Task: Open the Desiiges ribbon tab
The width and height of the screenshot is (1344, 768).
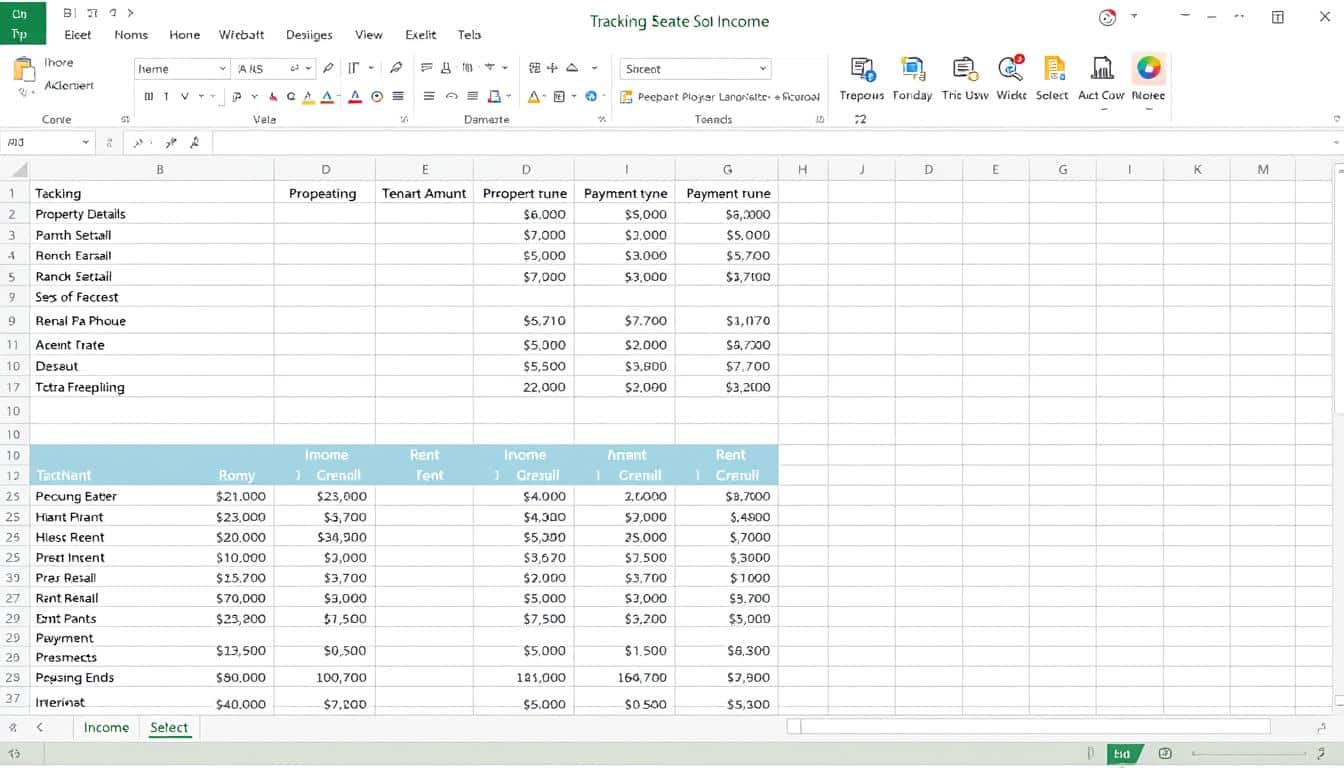Action: (x=309, y=34)
